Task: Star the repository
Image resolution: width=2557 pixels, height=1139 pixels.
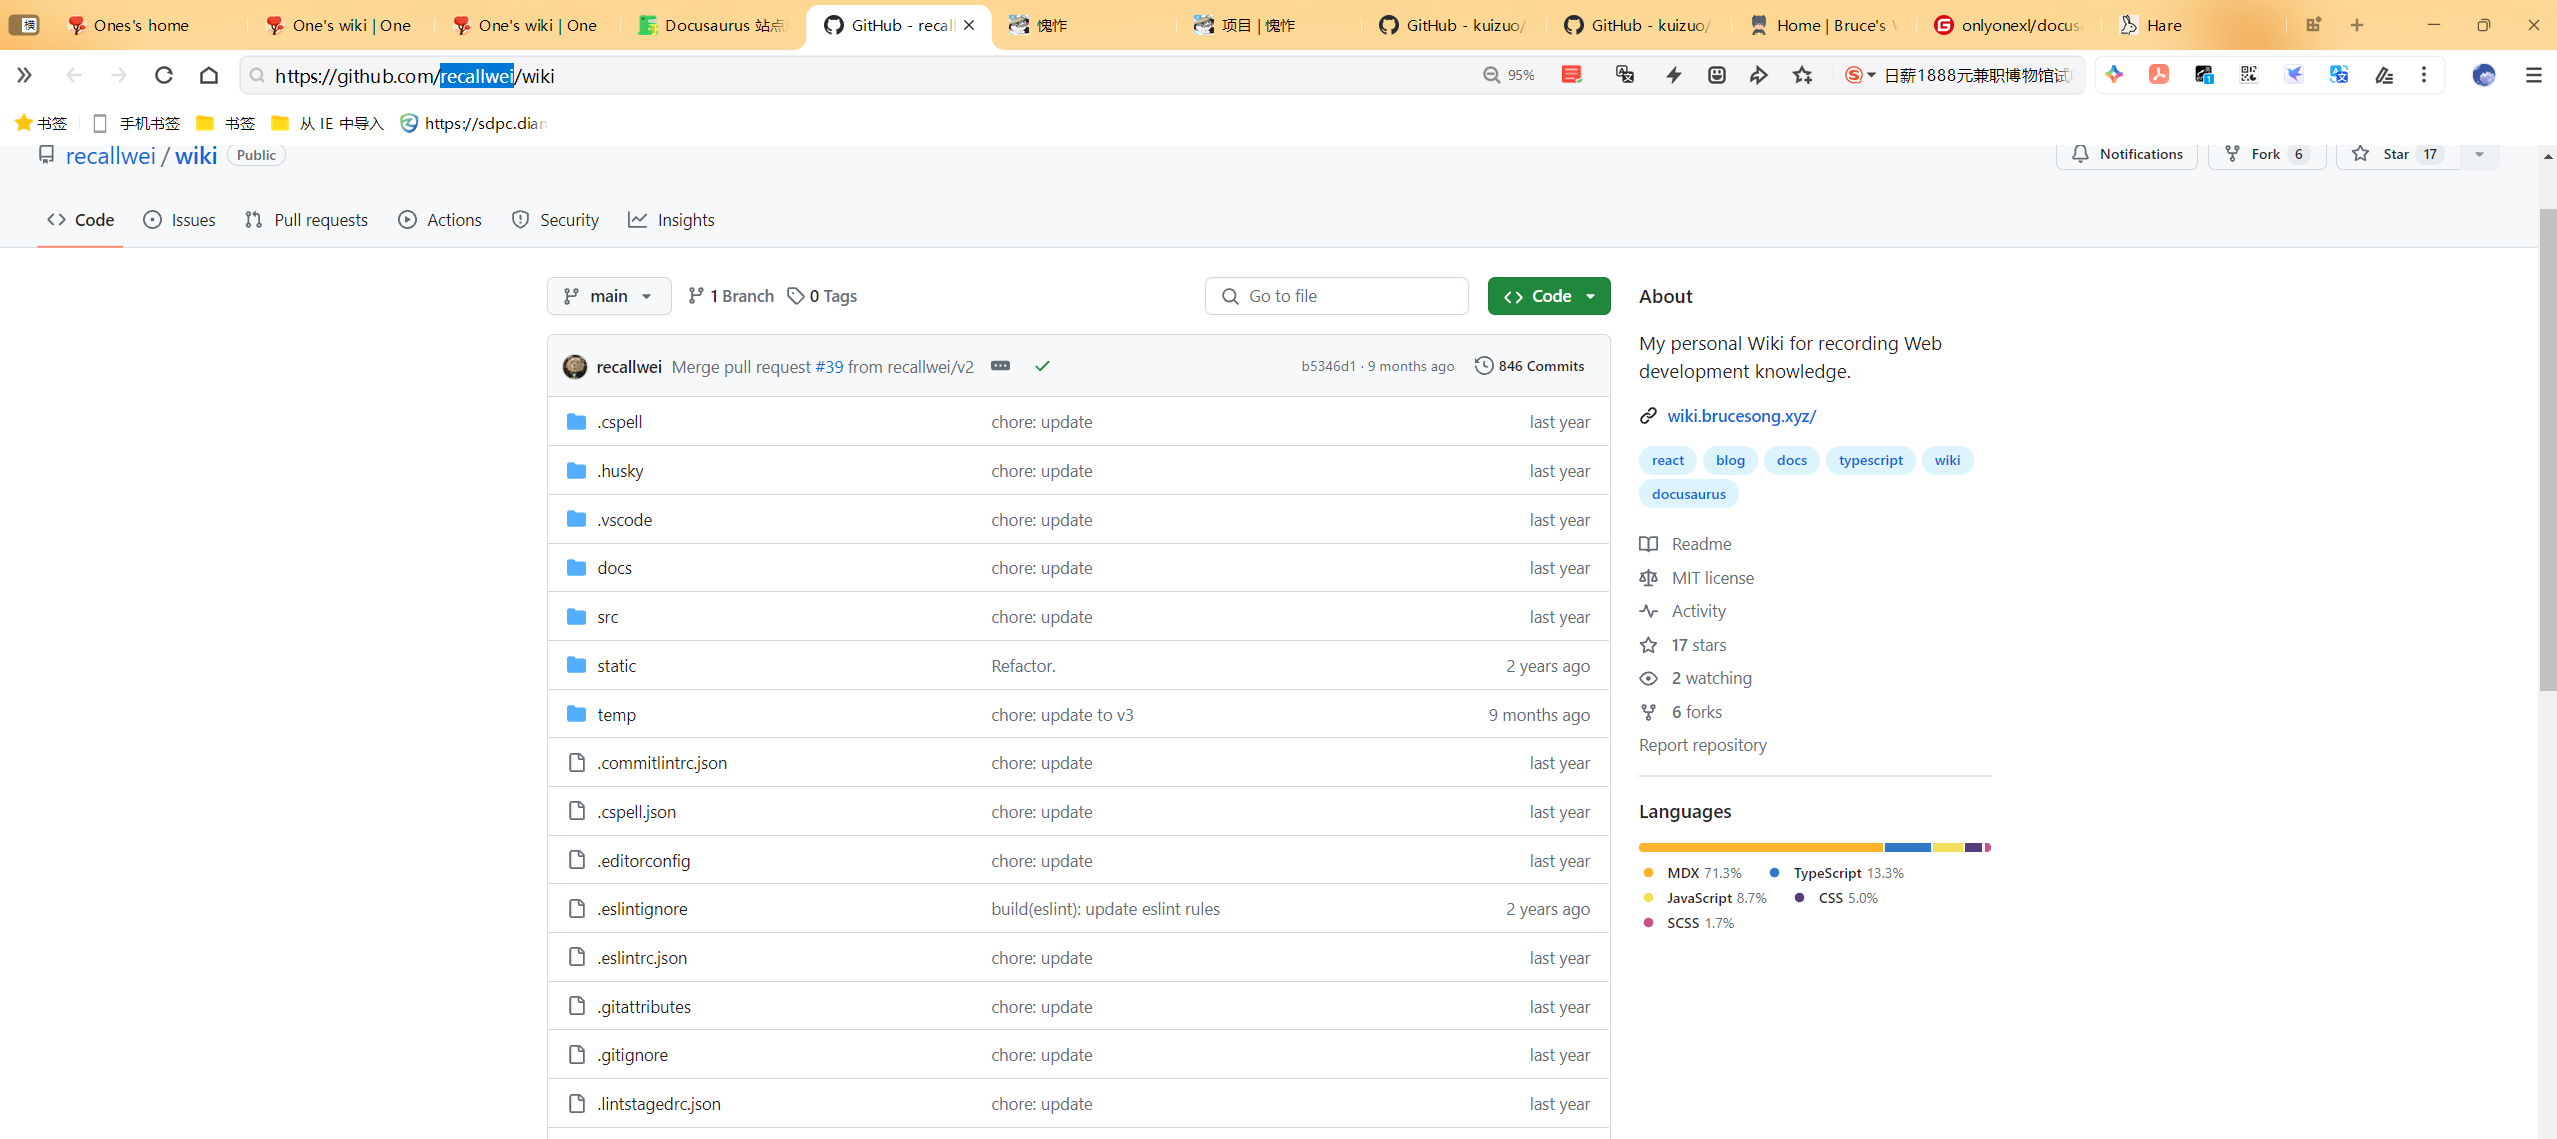Action: click(2397, 154)
